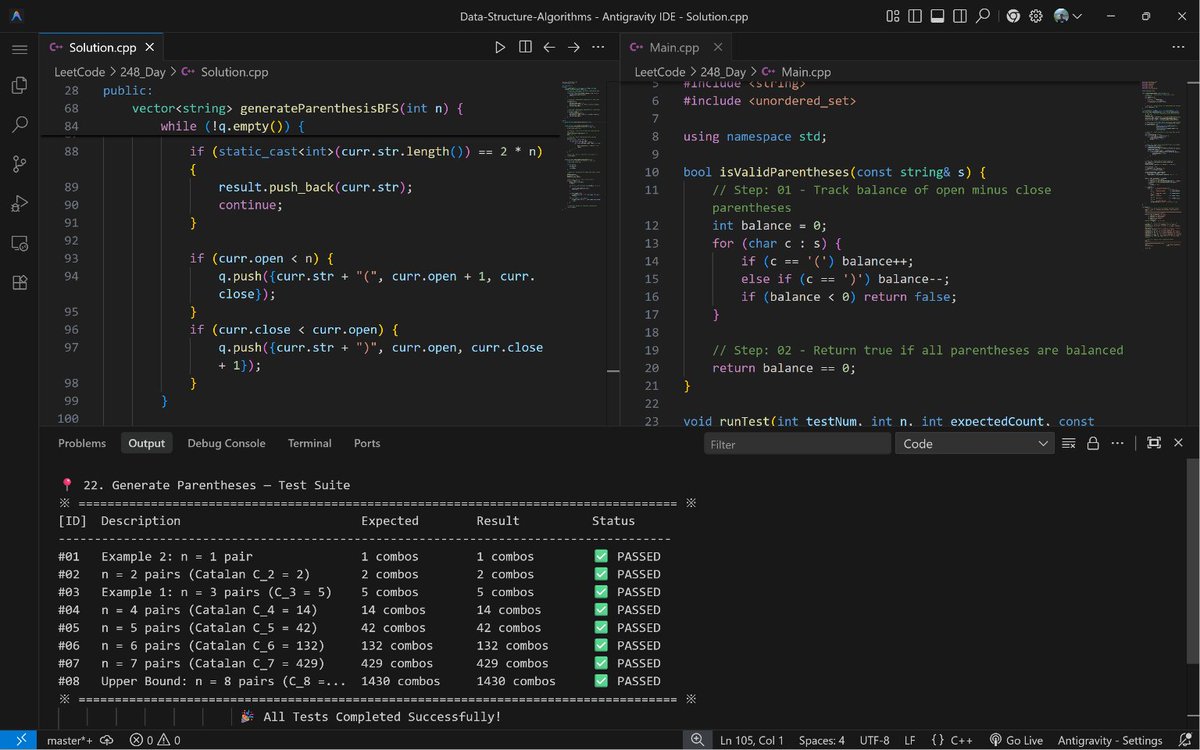Image resolution: width=1200 pixels, height=750 pixels.
Task: Open the Explorer view in activity bar
Action: (x=19, y=86)
